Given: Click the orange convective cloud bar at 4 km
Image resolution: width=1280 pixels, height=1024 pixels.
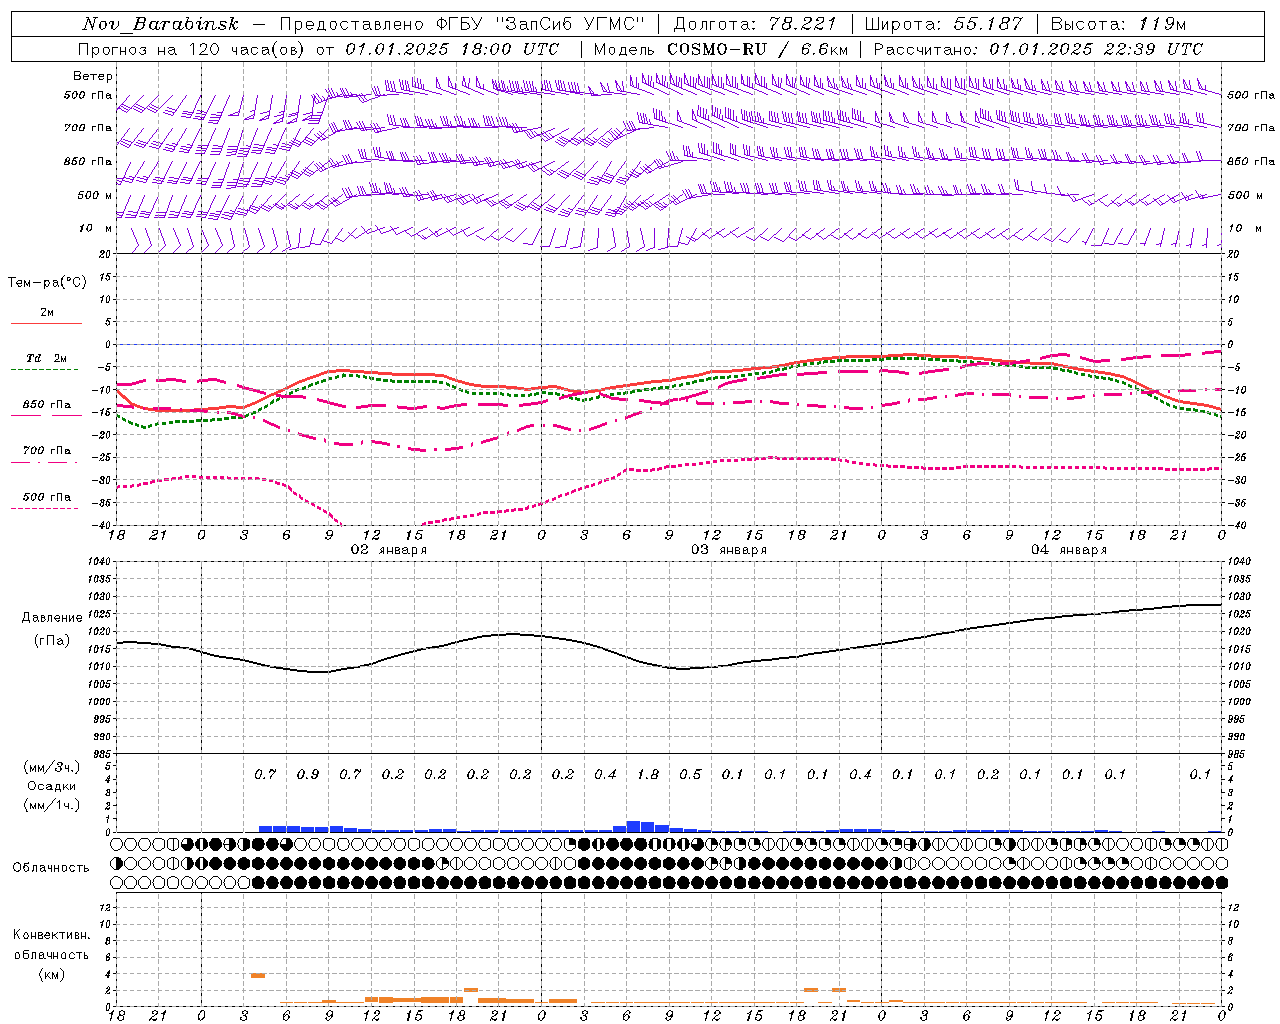Looking at the screenshot, I should coord(258,975).
